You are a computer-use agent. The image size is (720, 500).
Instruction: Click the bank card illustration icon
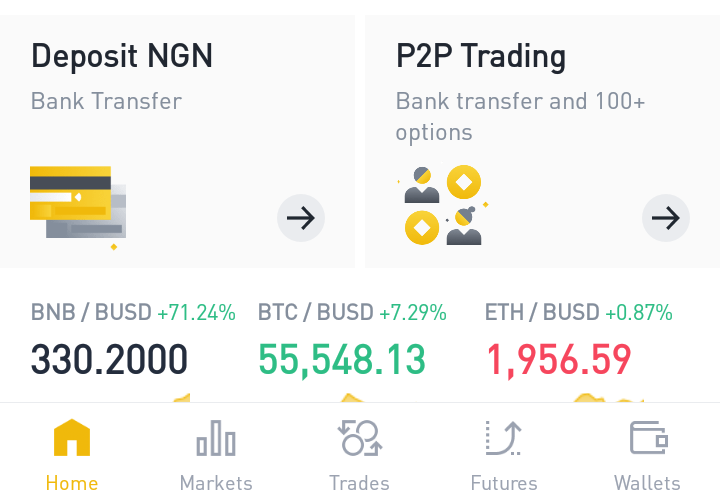(77, 206)
